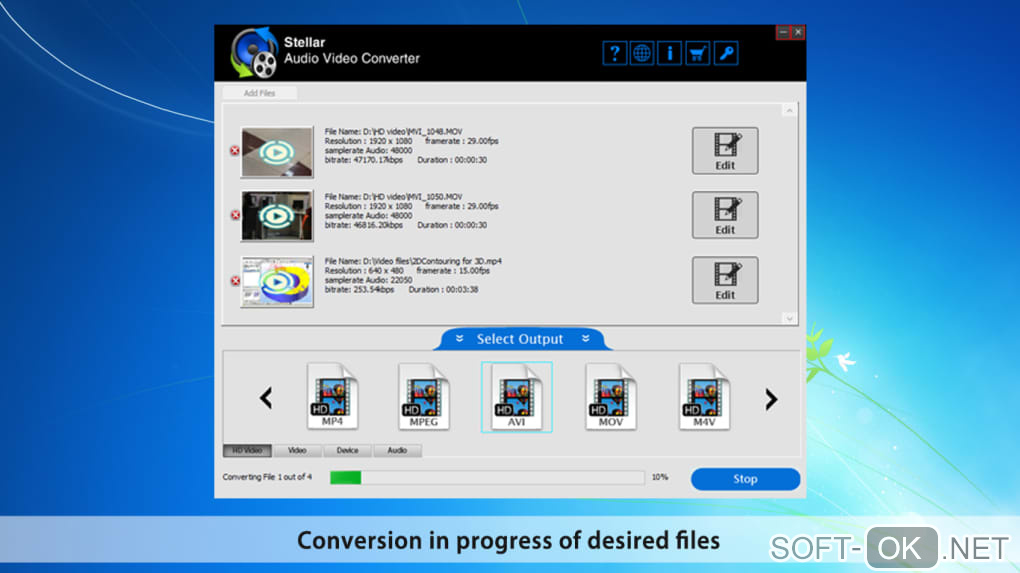
Task: Edit the MVI_1050.MOV file
Action: coord(725,215)
